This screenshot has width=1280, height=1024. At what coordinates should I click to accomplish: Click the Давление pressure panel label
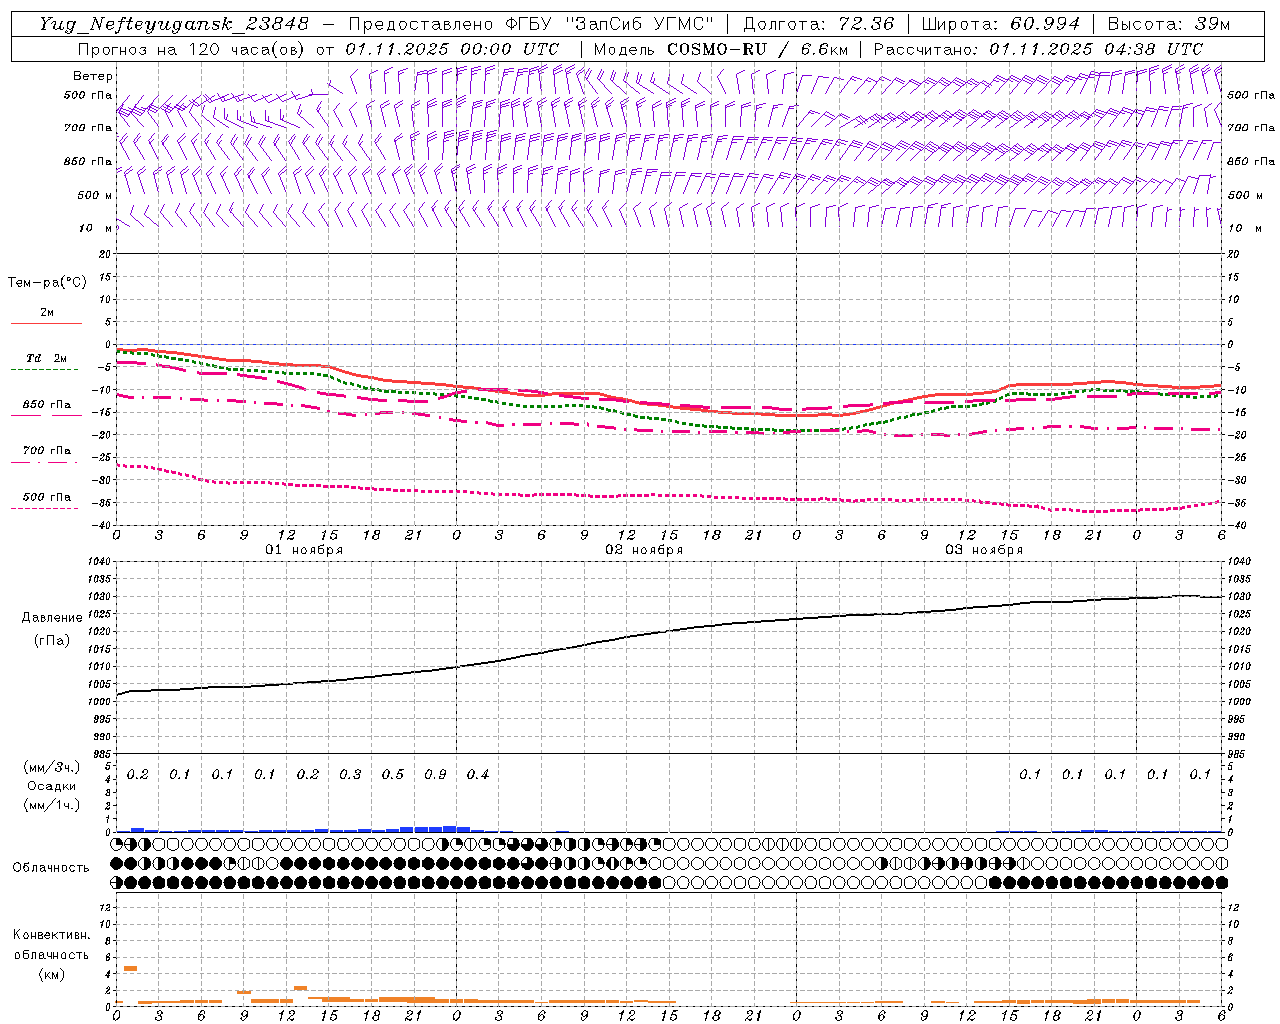(52, 618)
